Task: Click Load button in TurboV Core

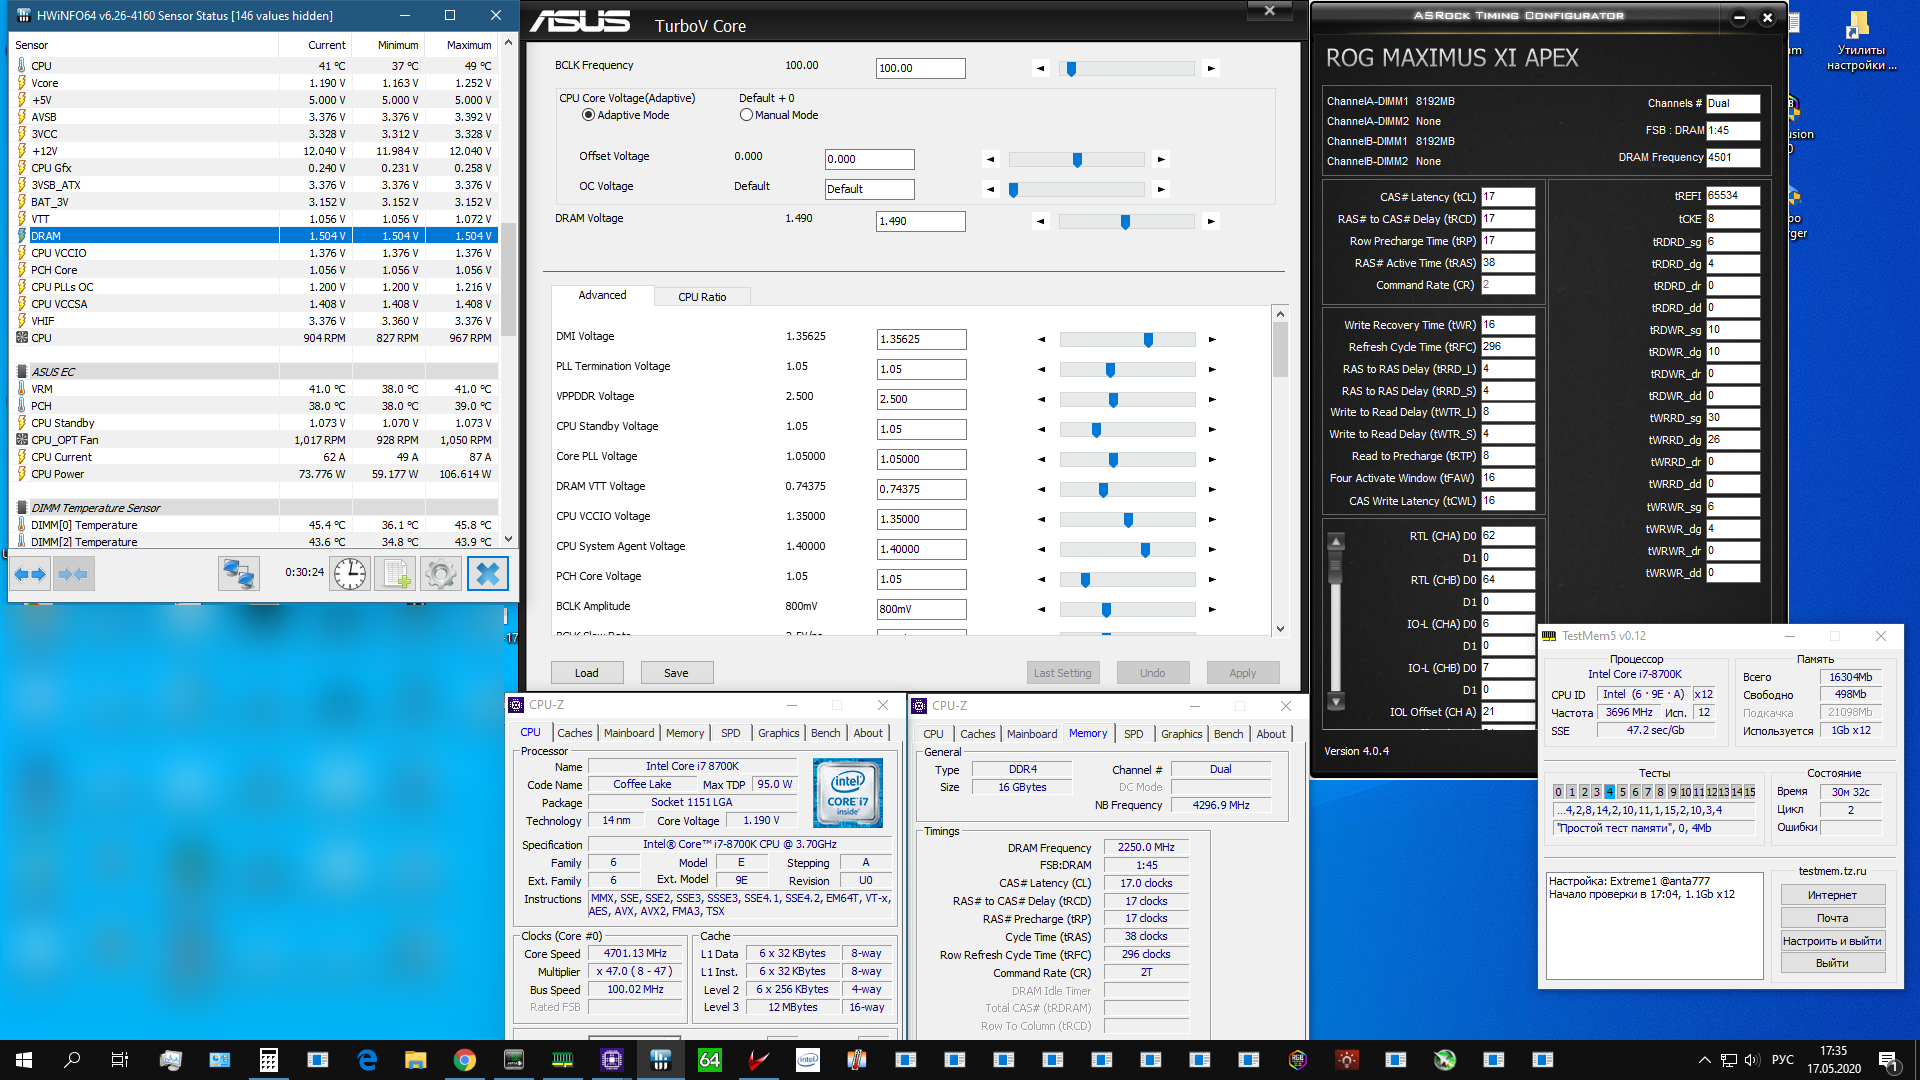Action: 587,673
